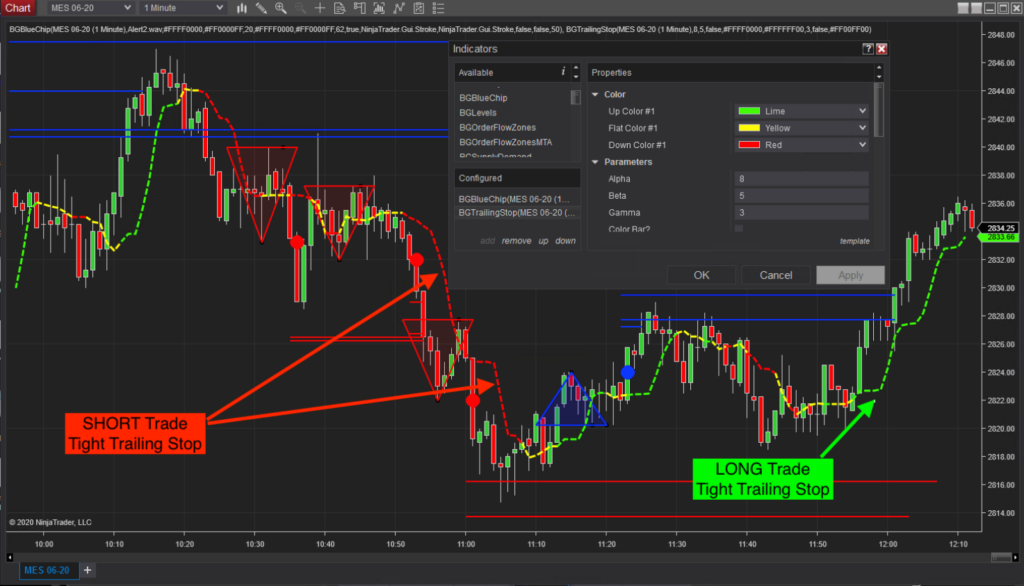
Task: Open chart properties via the clipboard icon
Action: coord(419,7)
